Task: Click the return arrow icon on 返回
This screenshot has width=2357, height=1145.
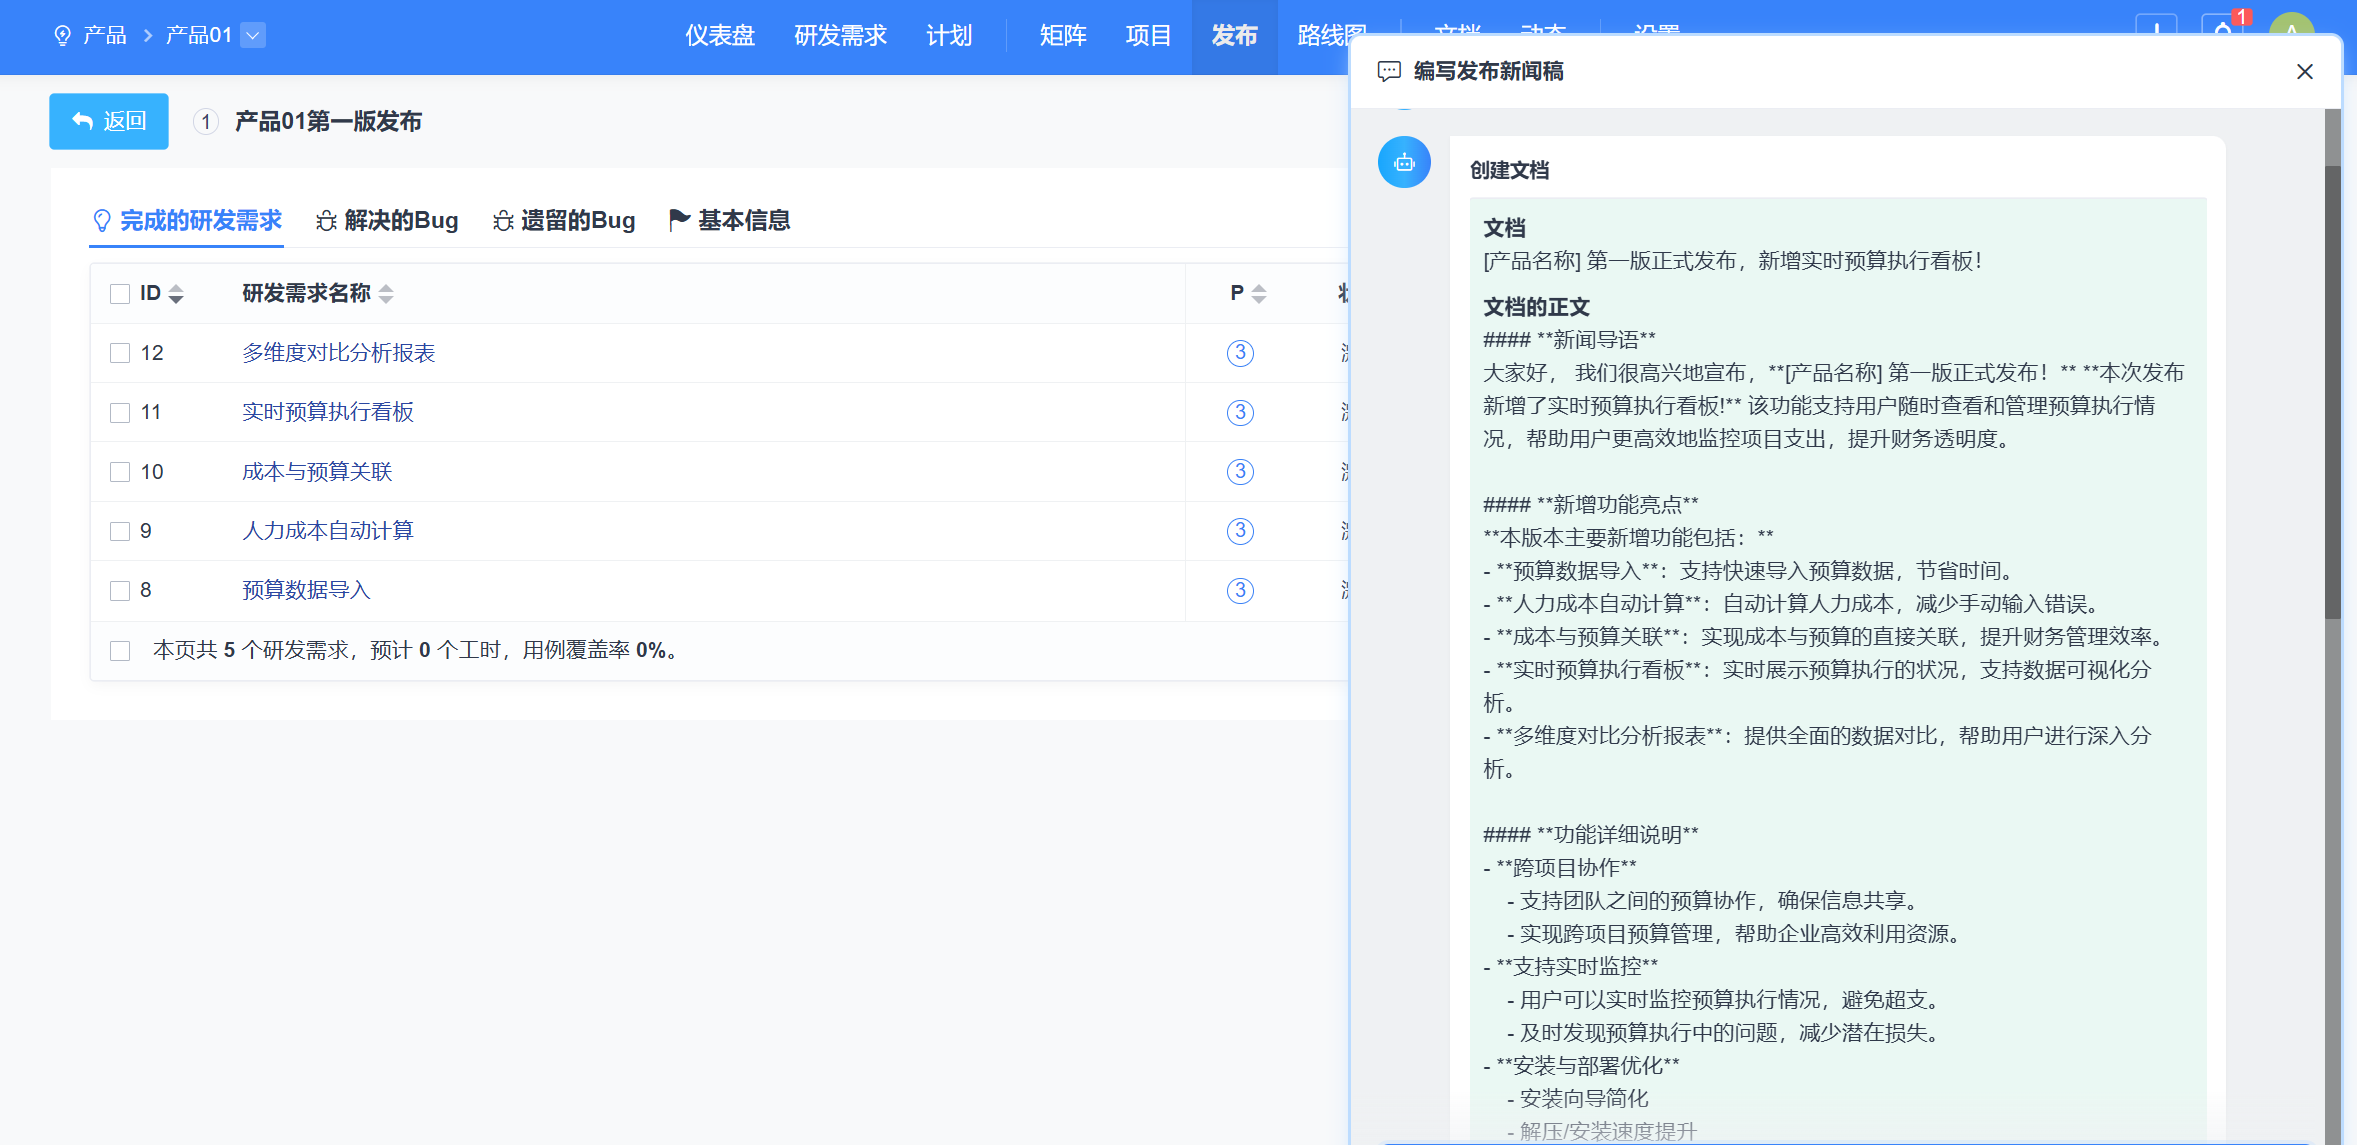Action: click(x=82, y=121)
